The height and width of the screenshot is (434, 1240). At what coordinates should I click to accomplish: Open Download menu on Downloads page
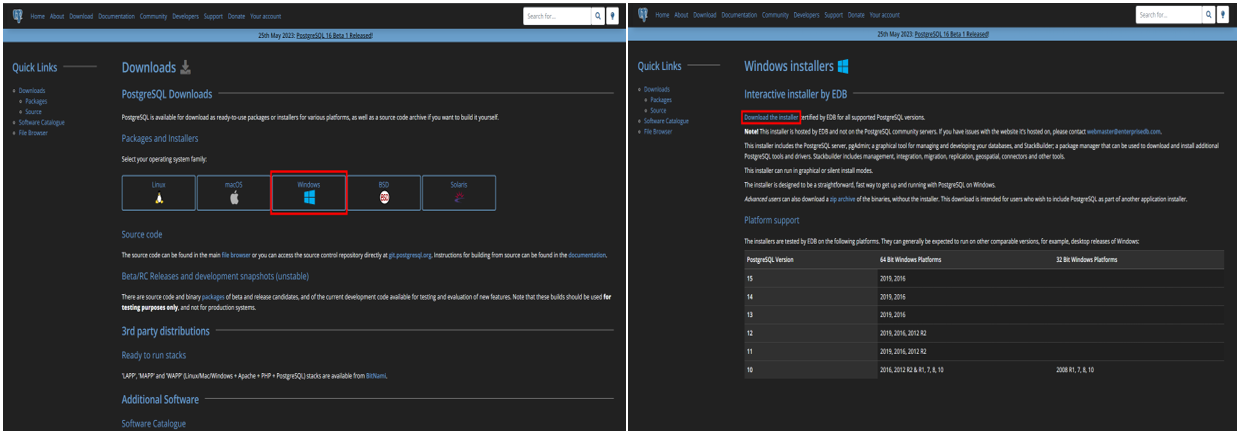[82, 16]
